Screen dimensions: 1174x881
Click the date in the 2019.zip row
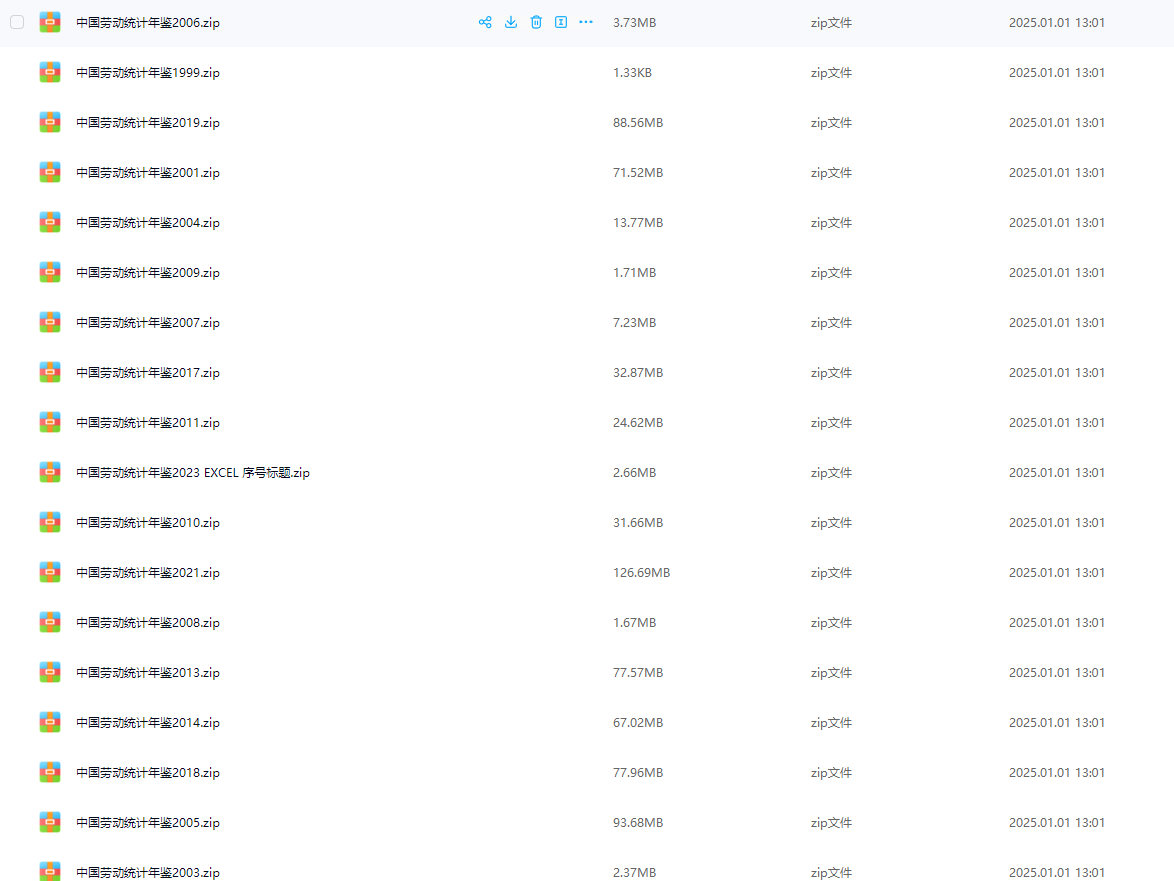1056,123
